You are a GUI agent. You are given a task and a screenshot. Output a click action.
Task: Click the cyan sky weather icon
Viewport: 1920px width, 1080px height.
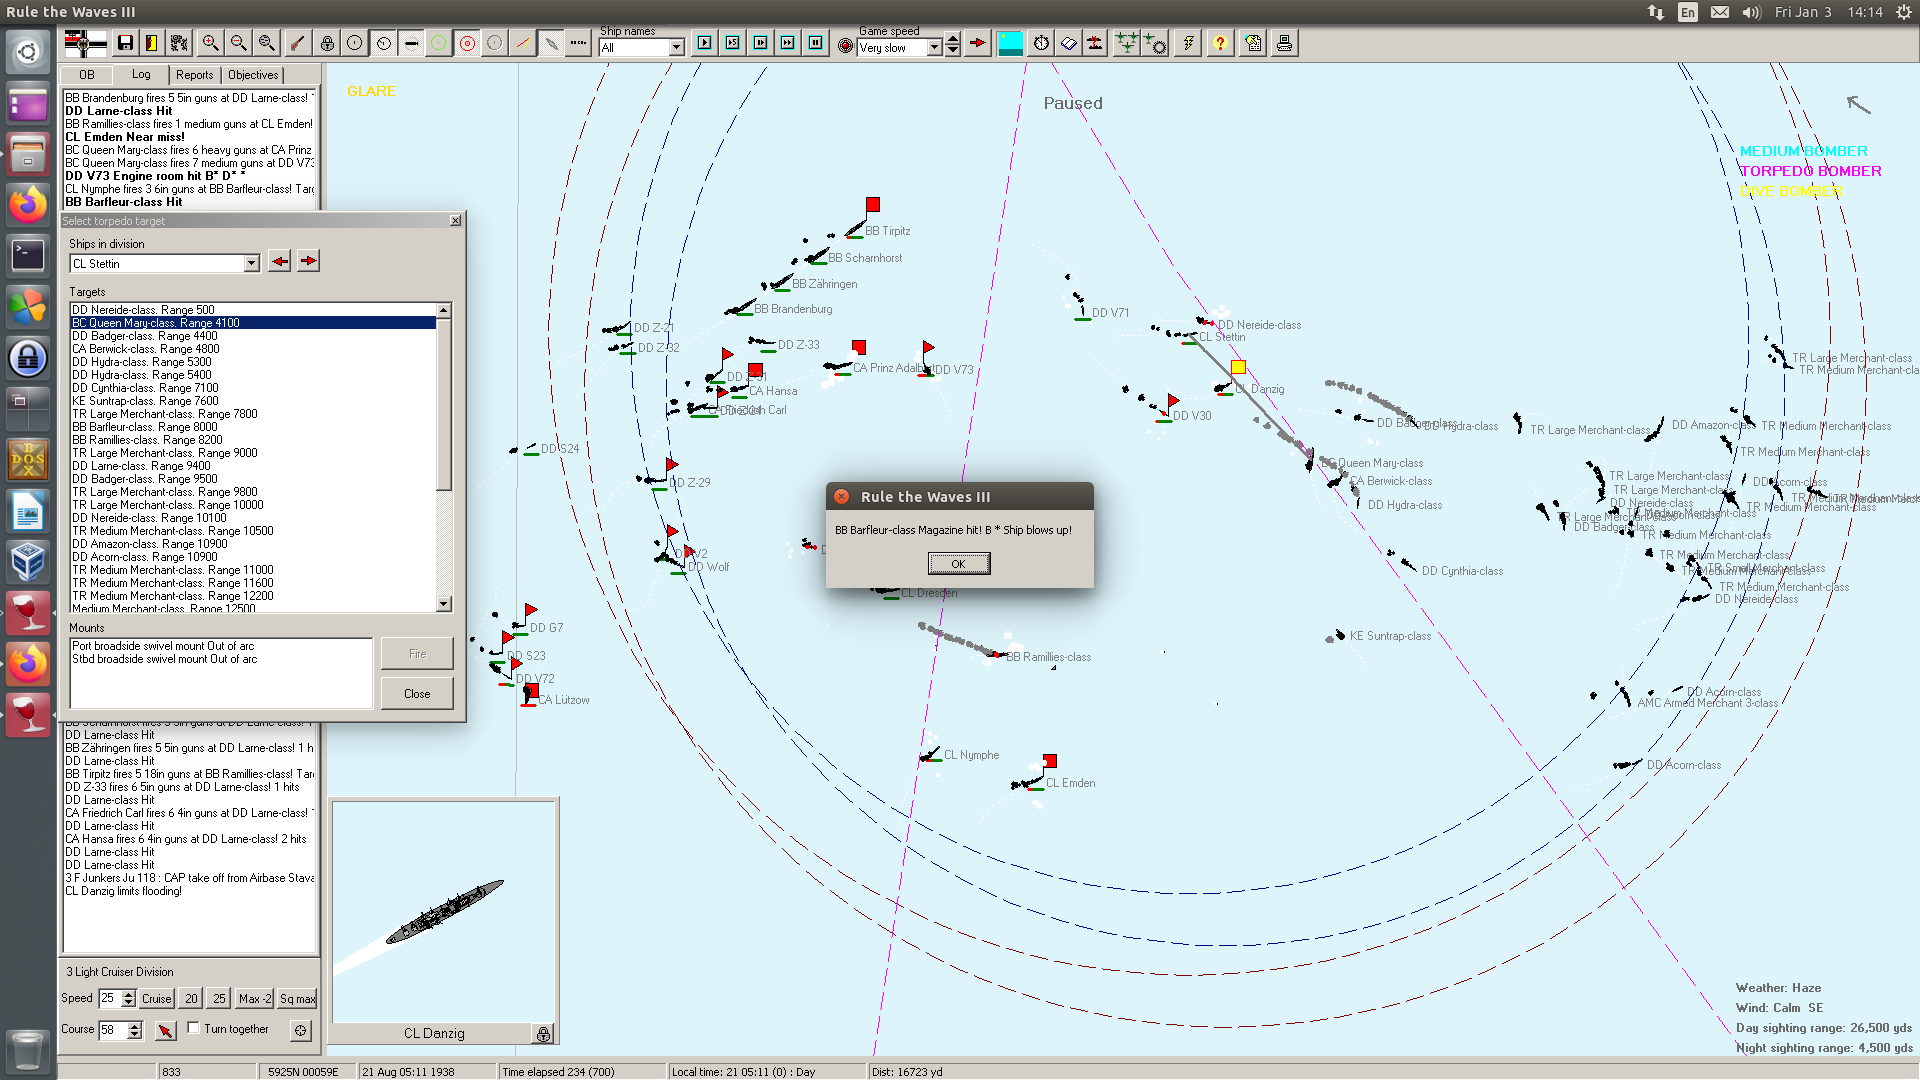pyautogui.click(x=1011, y=43)
